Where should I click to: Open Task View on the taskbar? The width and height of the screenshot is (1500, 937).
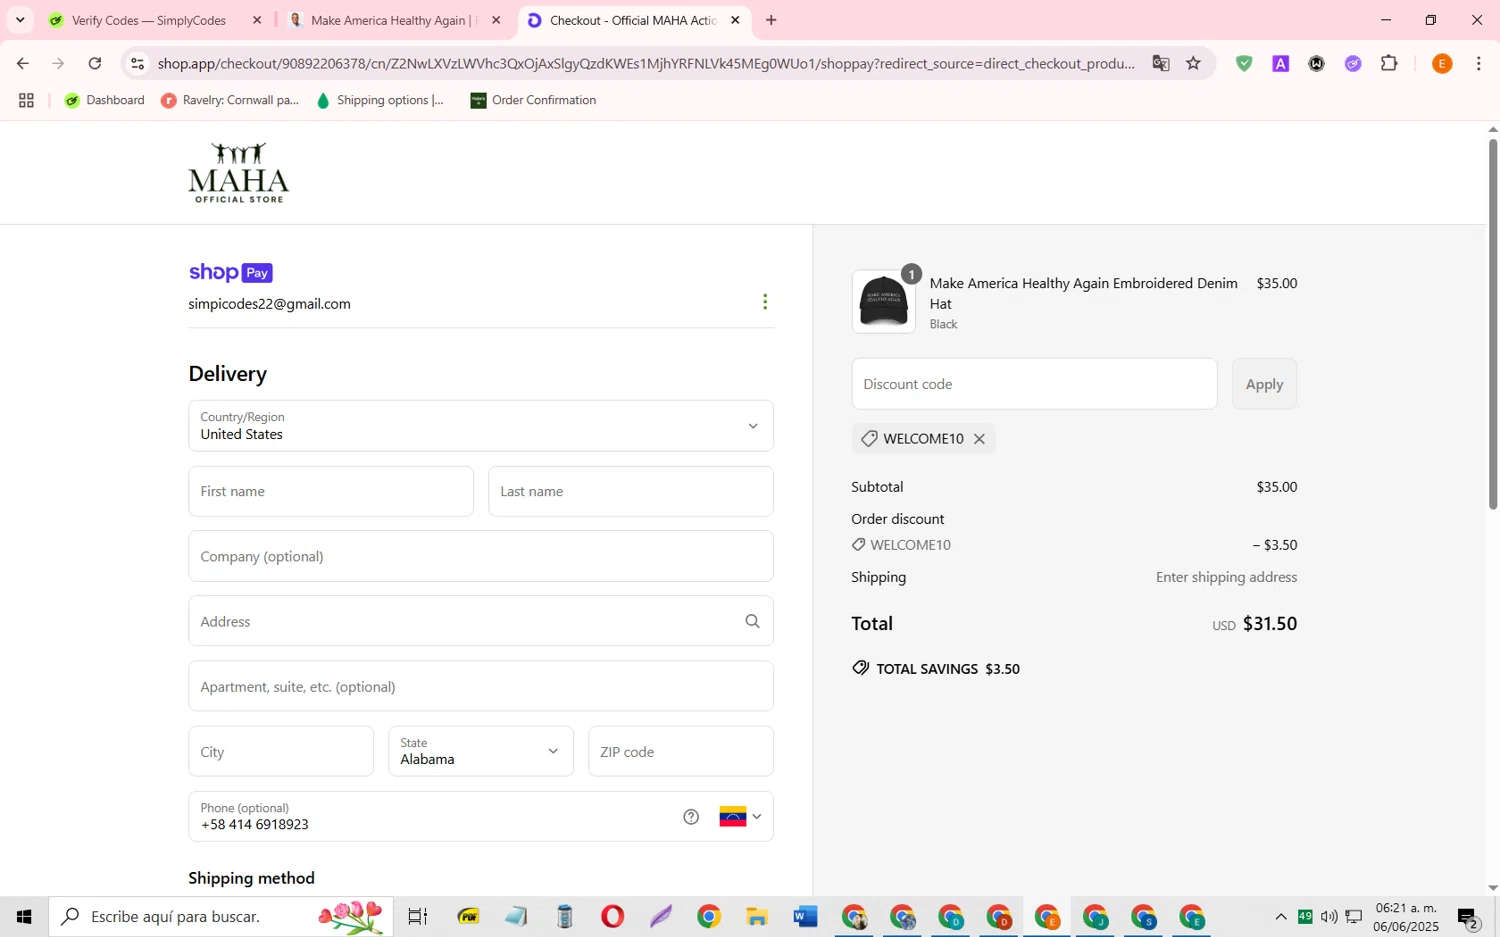click(418, 916)
